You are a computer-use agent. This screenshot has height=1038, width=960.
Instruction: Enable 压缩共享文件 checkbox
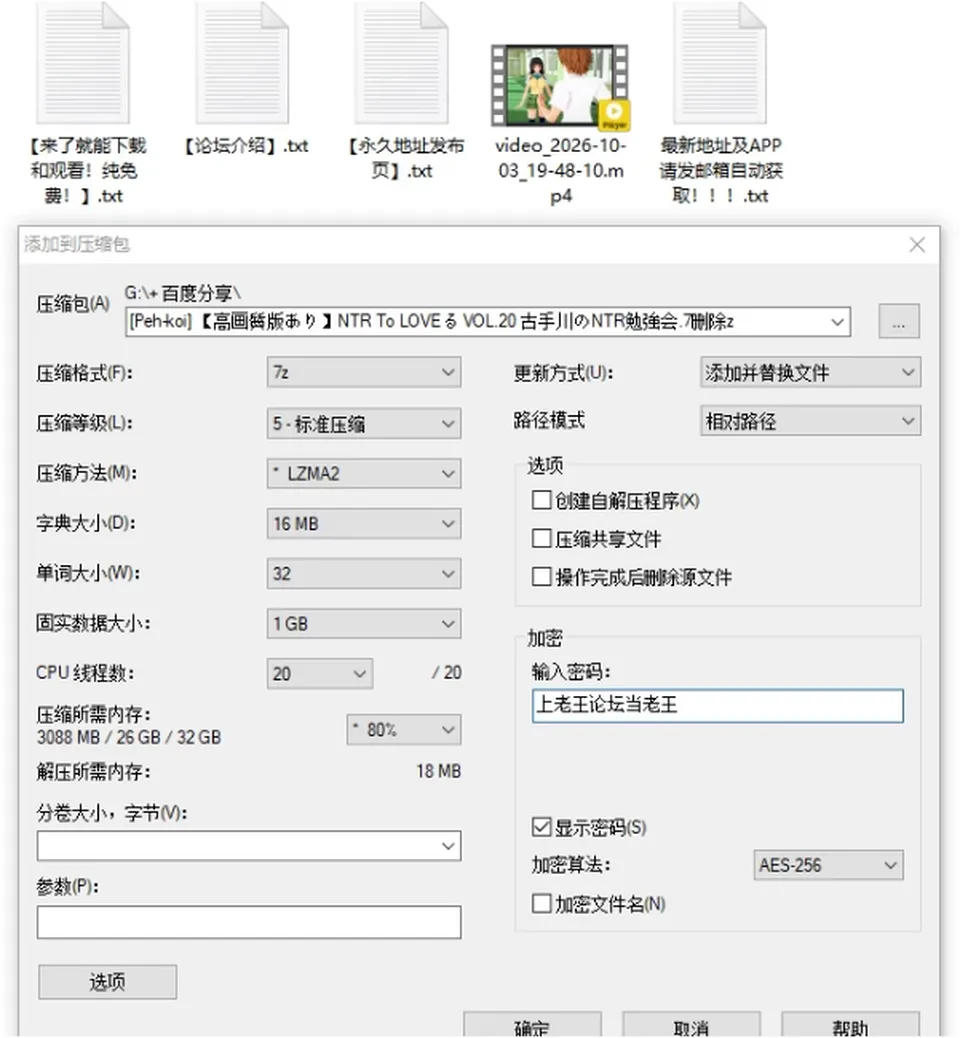pos(542,538)
